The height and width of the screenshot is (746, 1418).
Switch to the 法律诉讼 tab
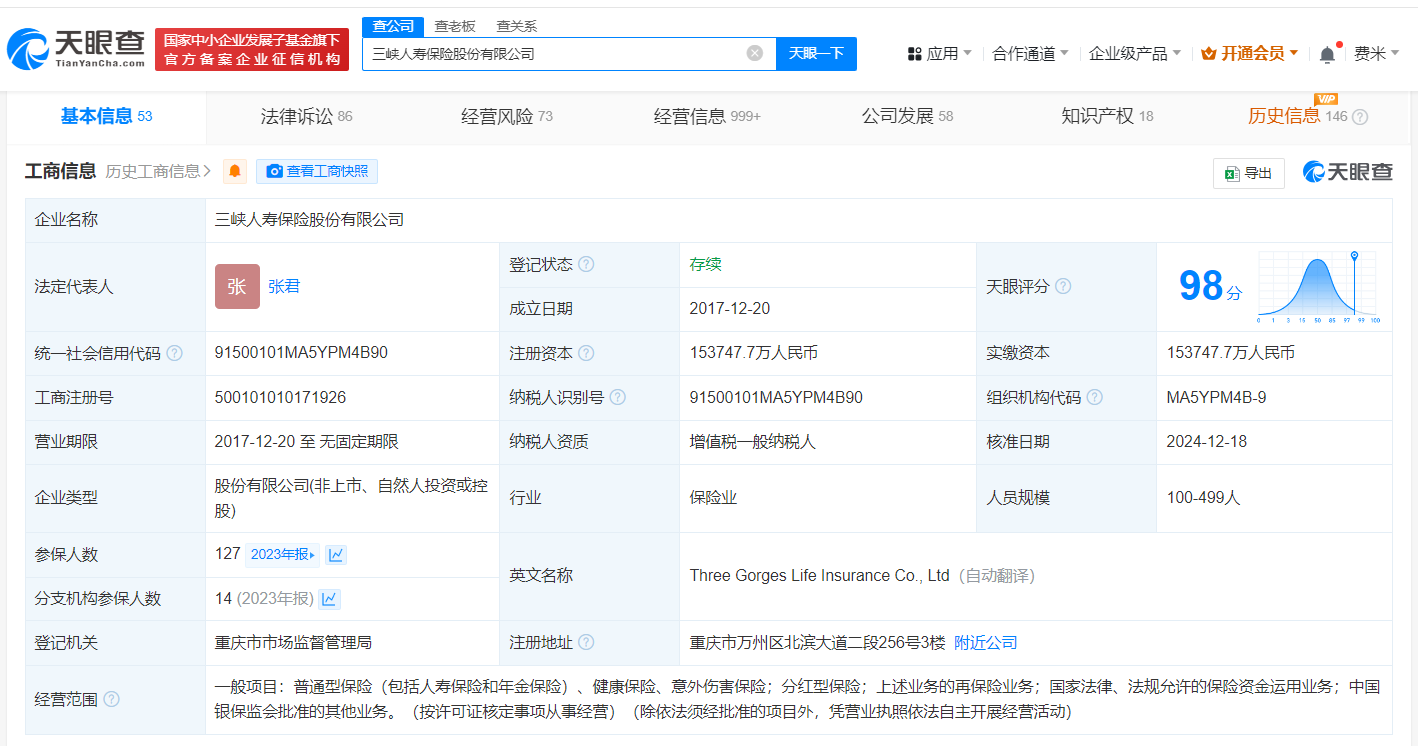(x=306, y=117)
